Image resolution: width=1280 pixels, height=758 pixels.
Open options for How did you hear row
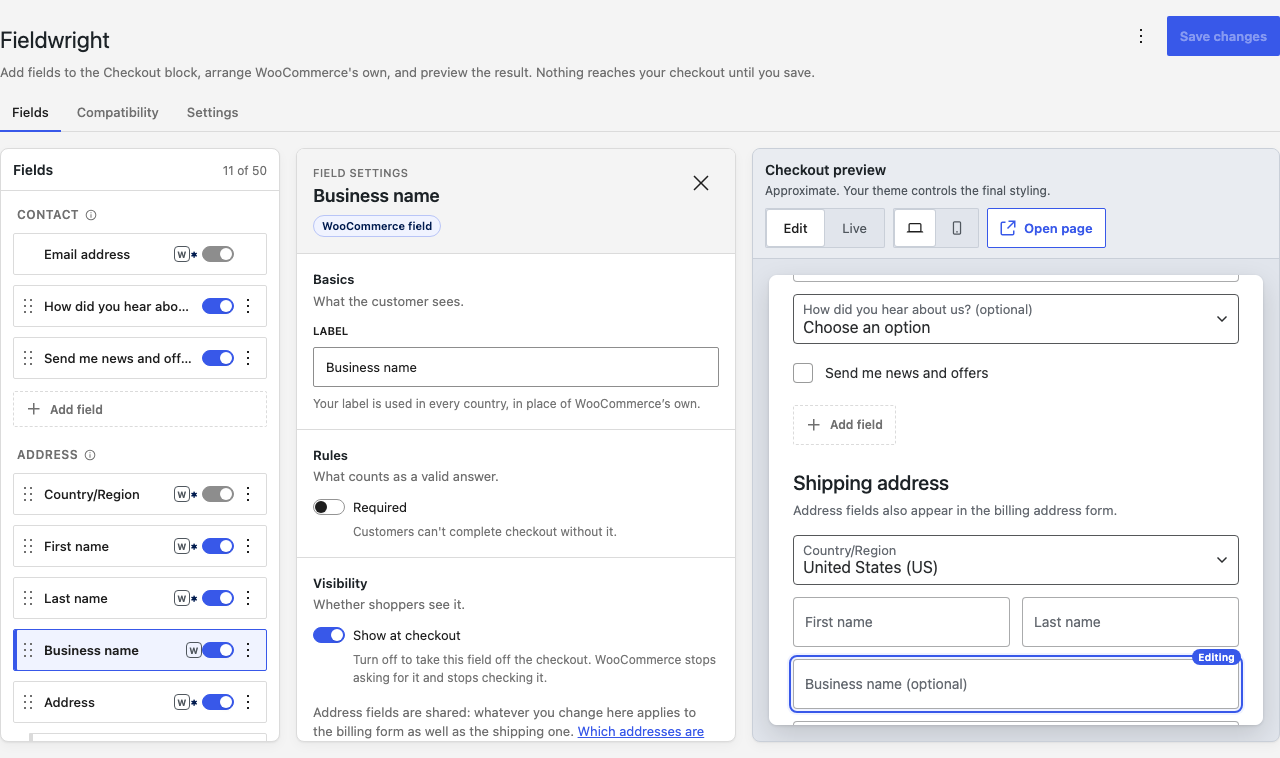click(x=249, y=306)
